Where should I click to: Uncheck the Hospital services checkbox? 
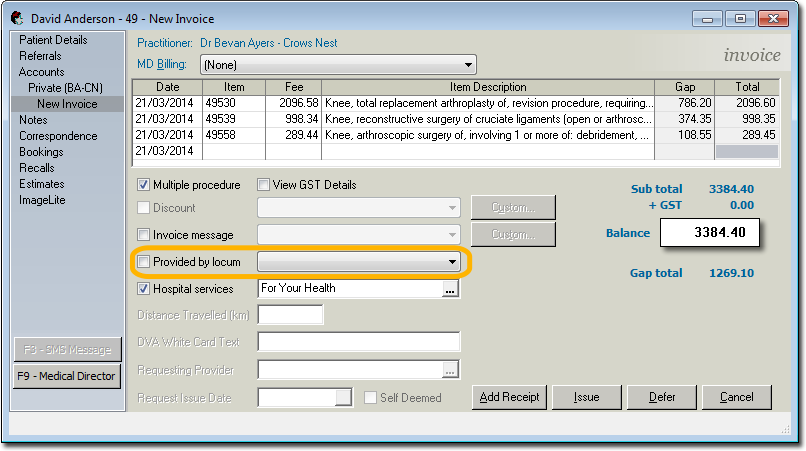coord(144,289)
